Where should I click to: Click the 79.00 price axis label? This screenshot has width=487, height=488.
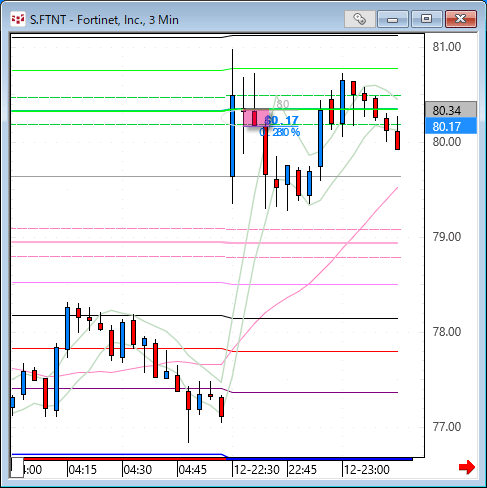pos(447,237)
